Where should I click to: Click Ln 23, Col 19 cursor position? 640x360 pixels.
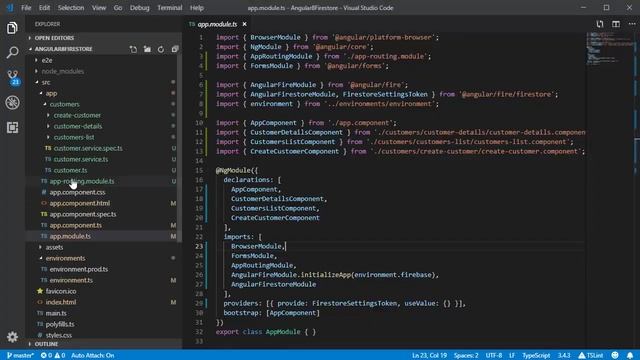point(429,355)
